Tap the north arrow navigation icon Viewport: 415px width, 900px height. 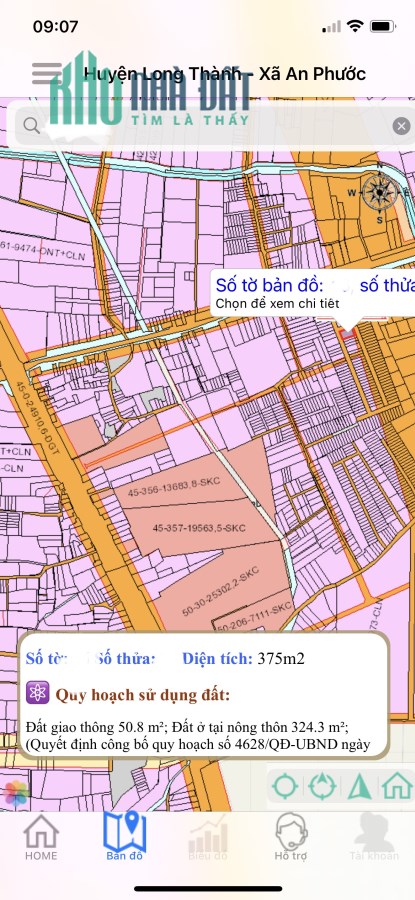[360, 786]
